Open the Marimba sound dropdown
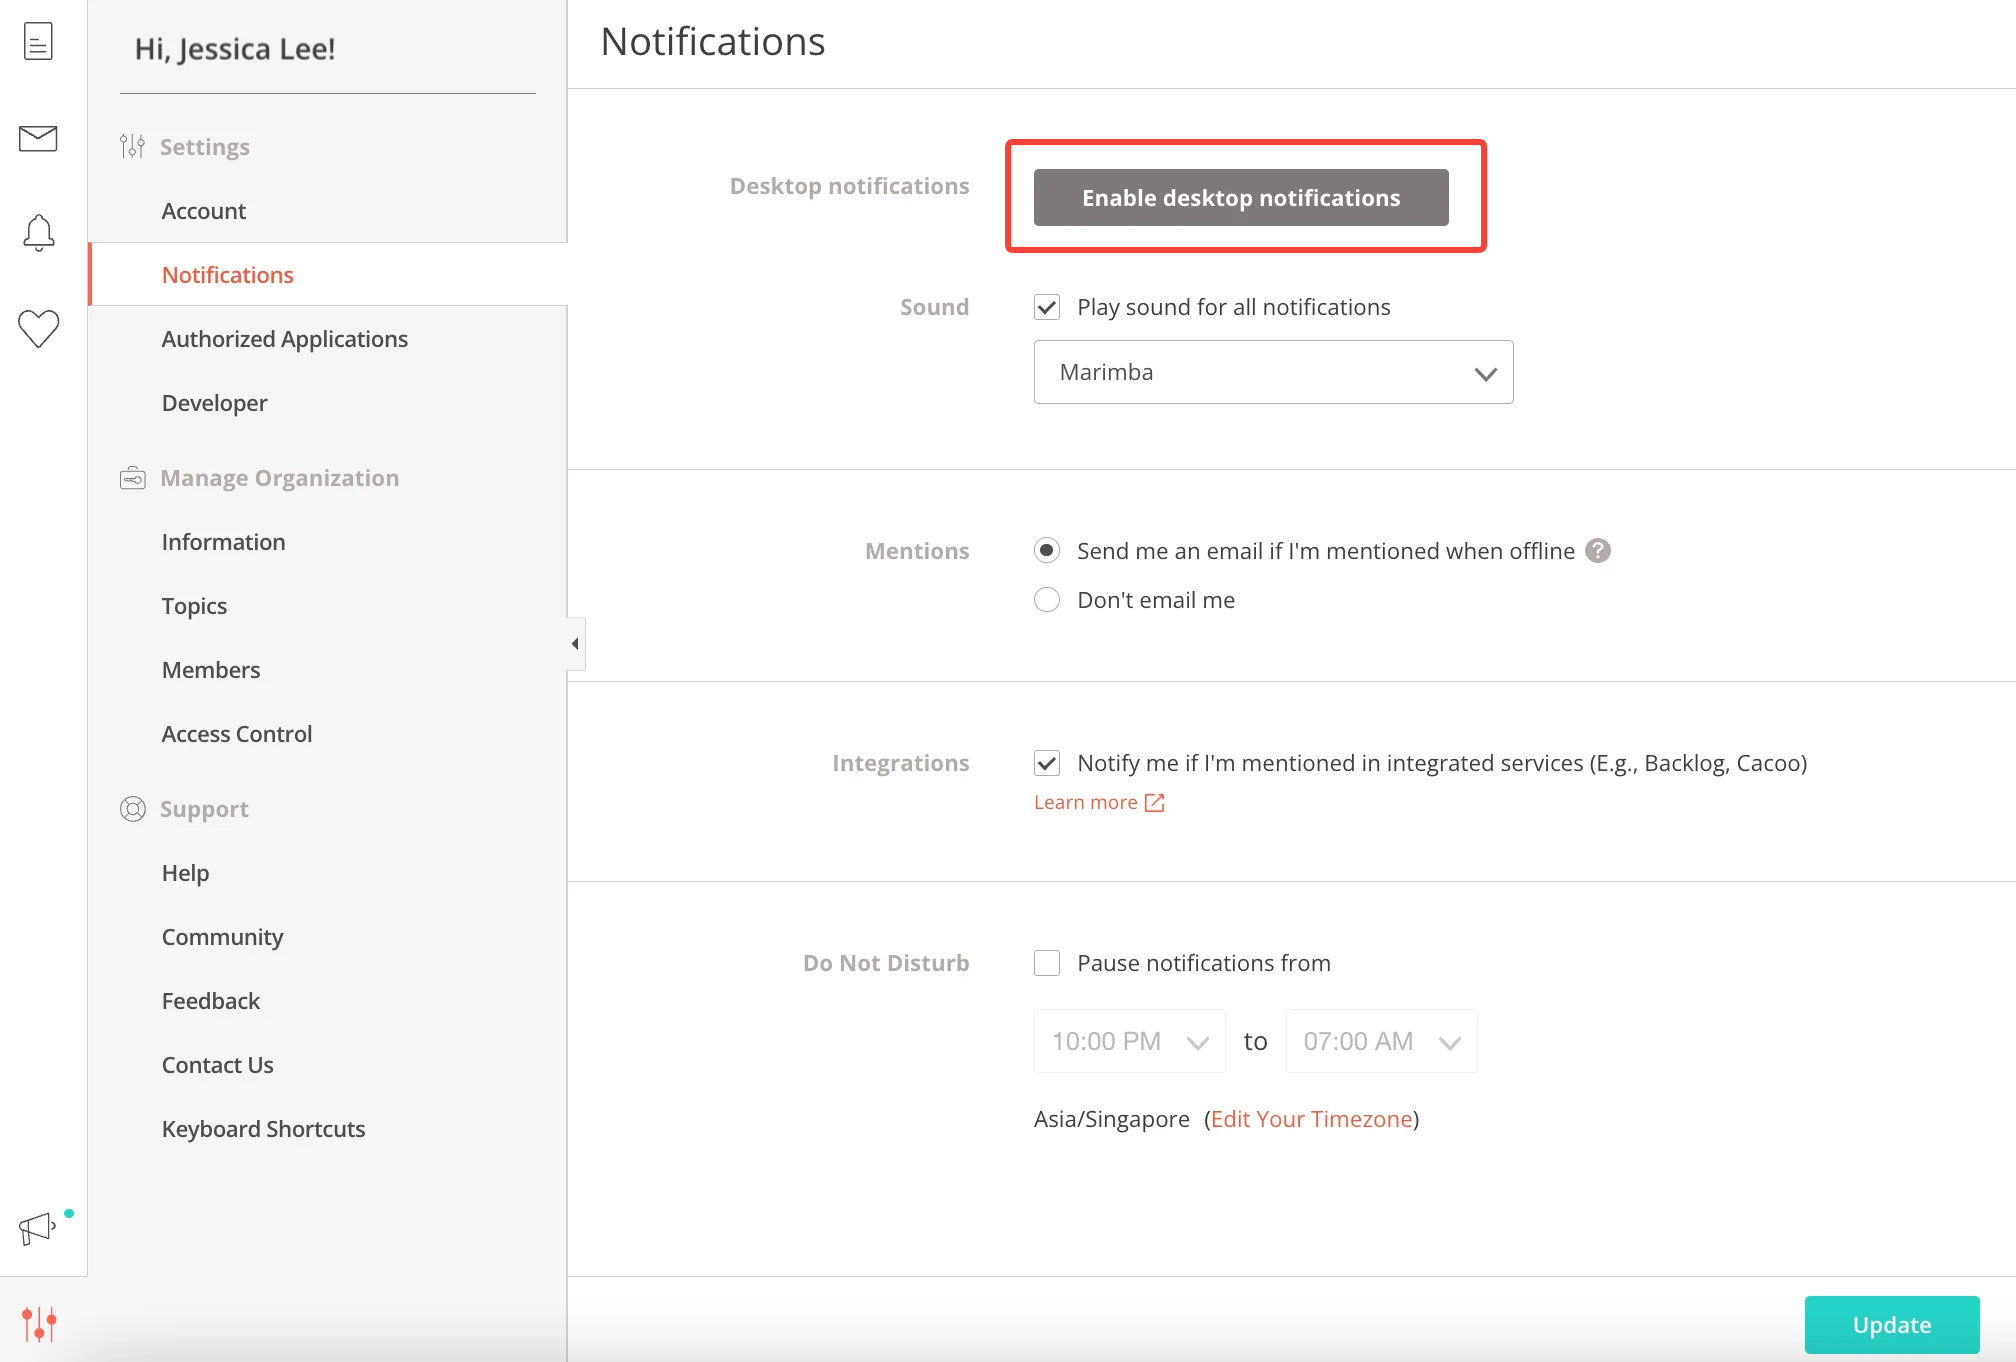2016x1362 pixels. (x=1272, y=371)
